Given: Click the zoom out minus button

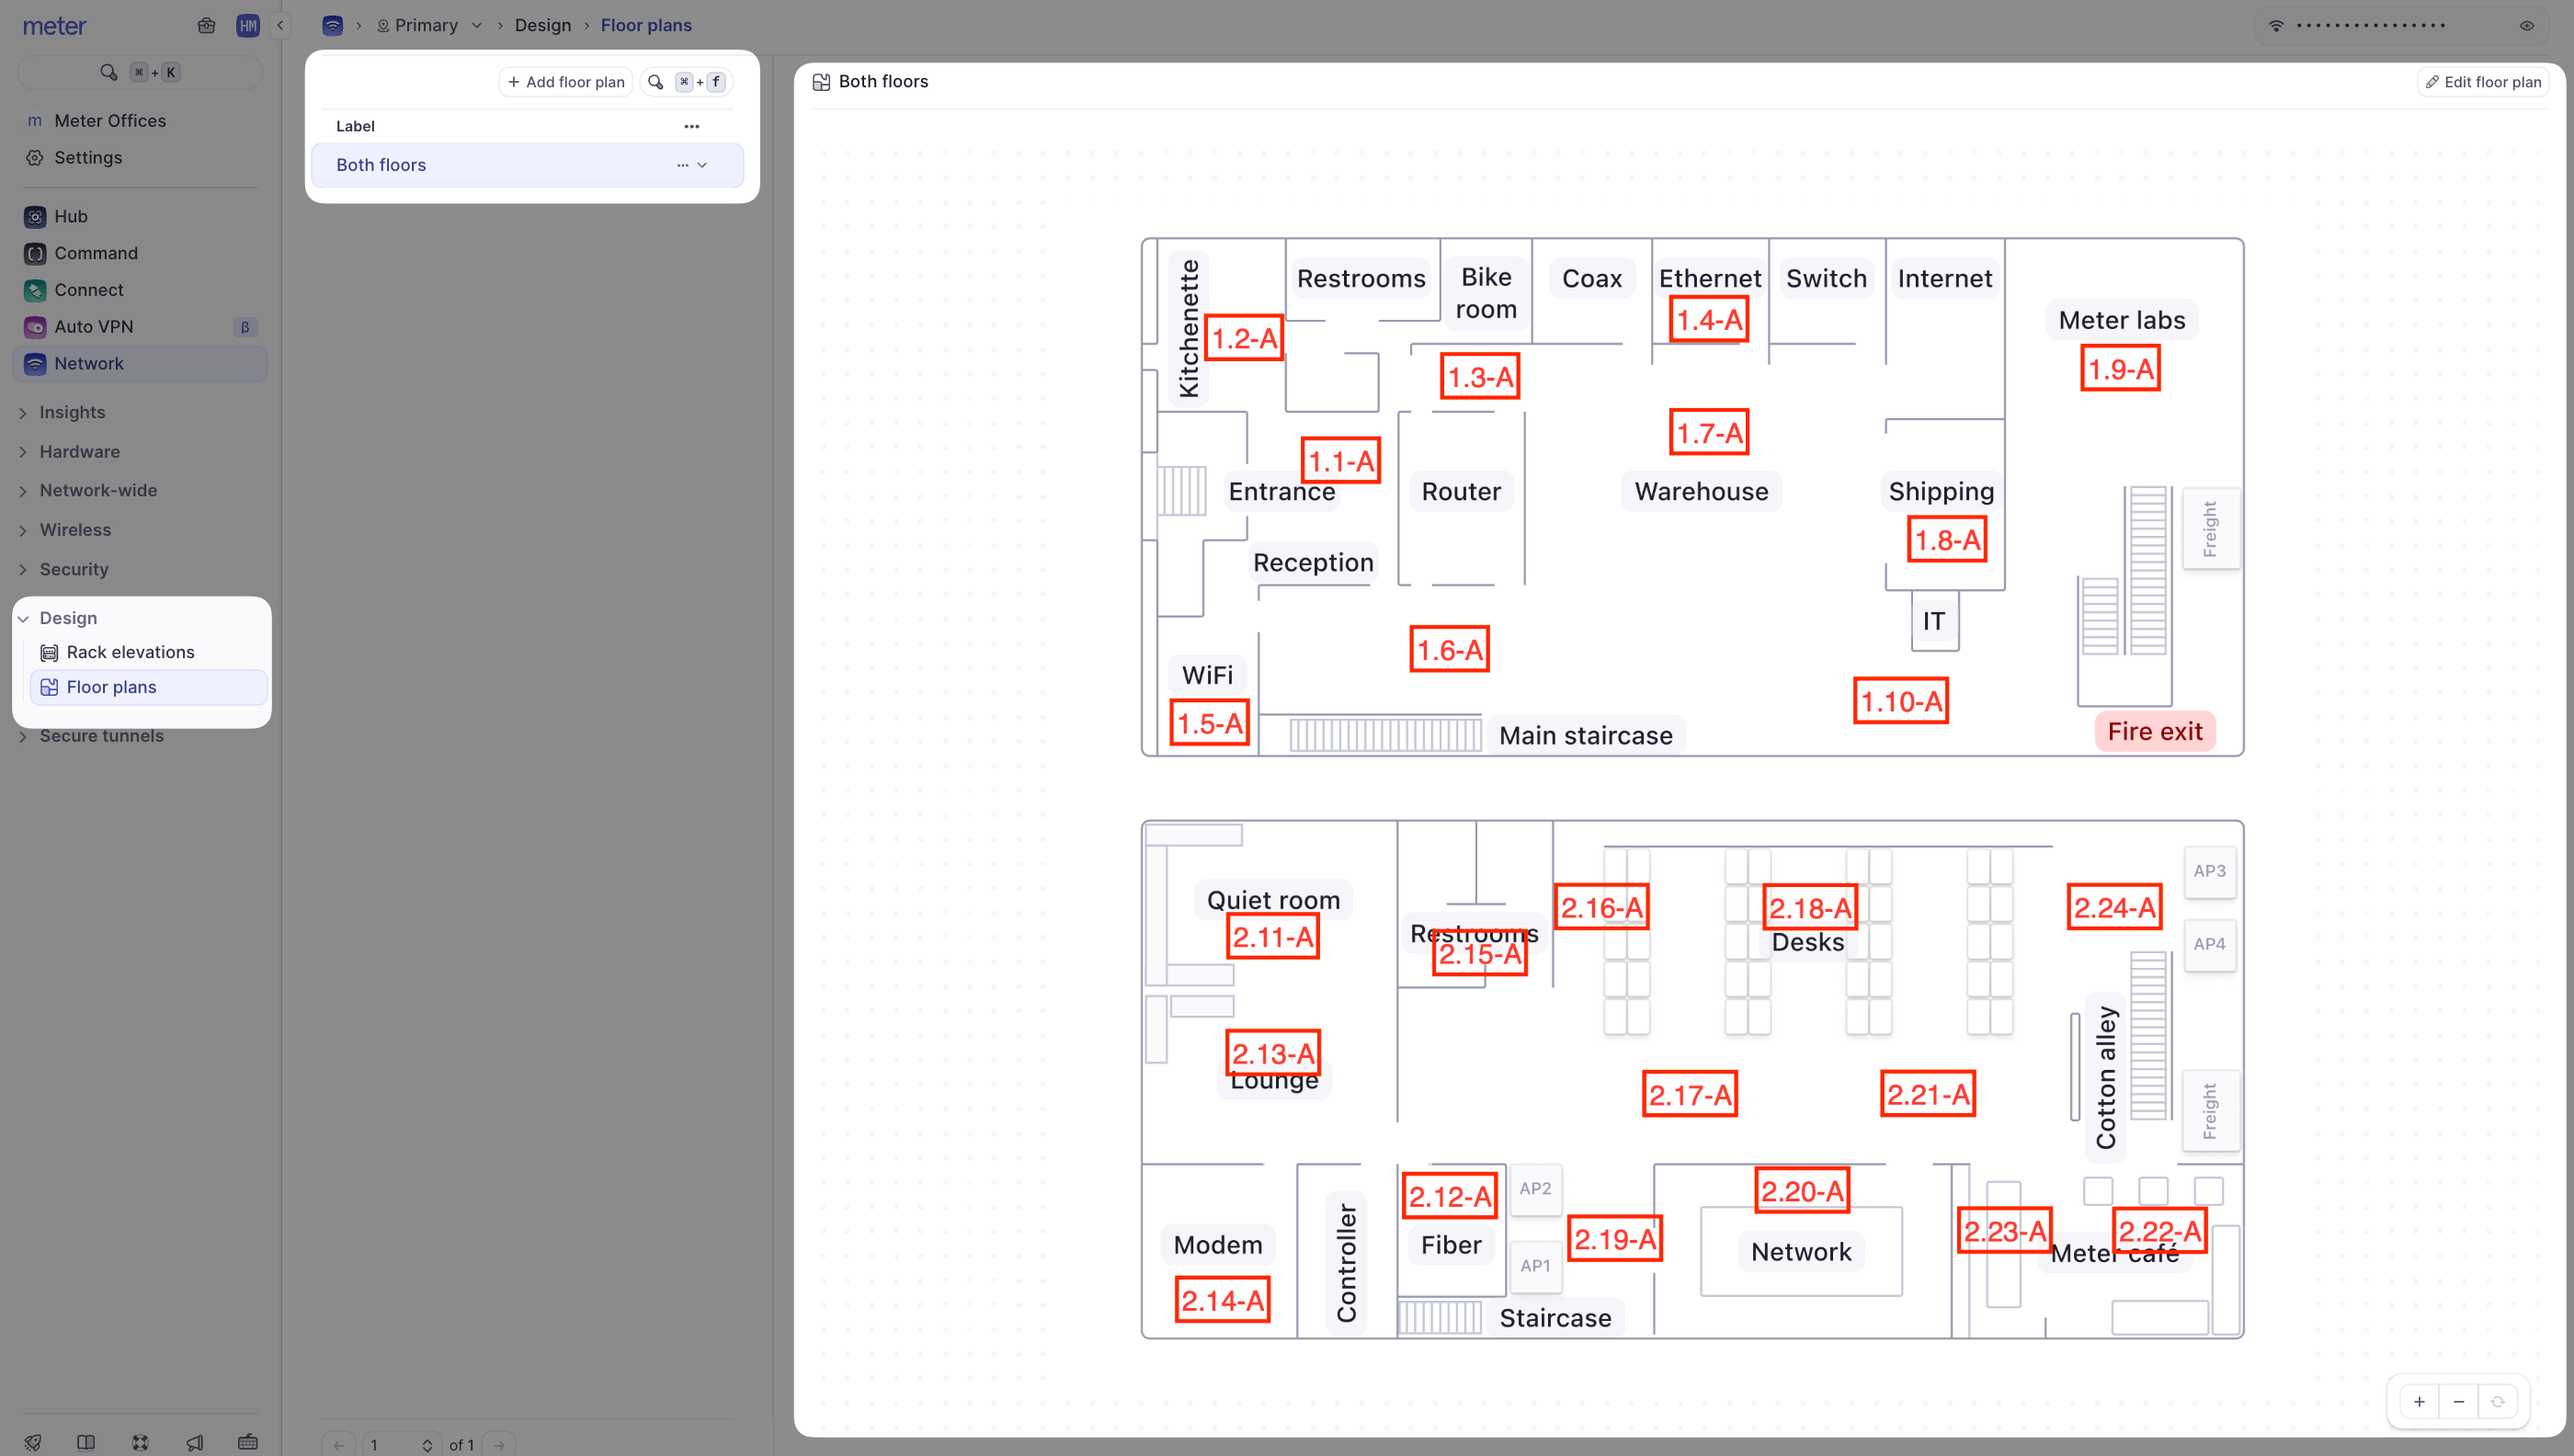Looking at the screenshot, I should [x=2458, y=1401].
